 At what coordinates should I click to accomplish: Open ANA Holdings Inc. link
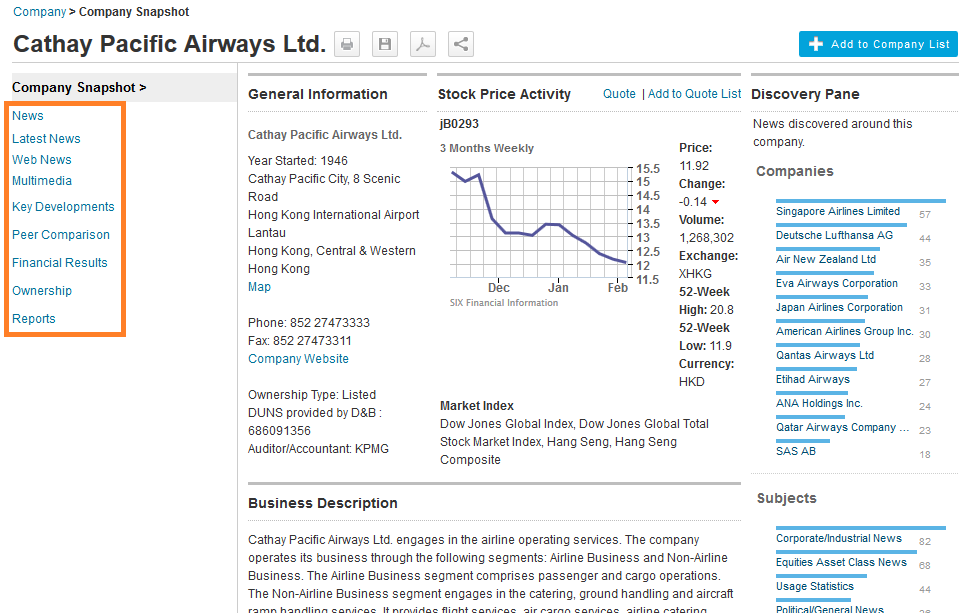point(819,403)
